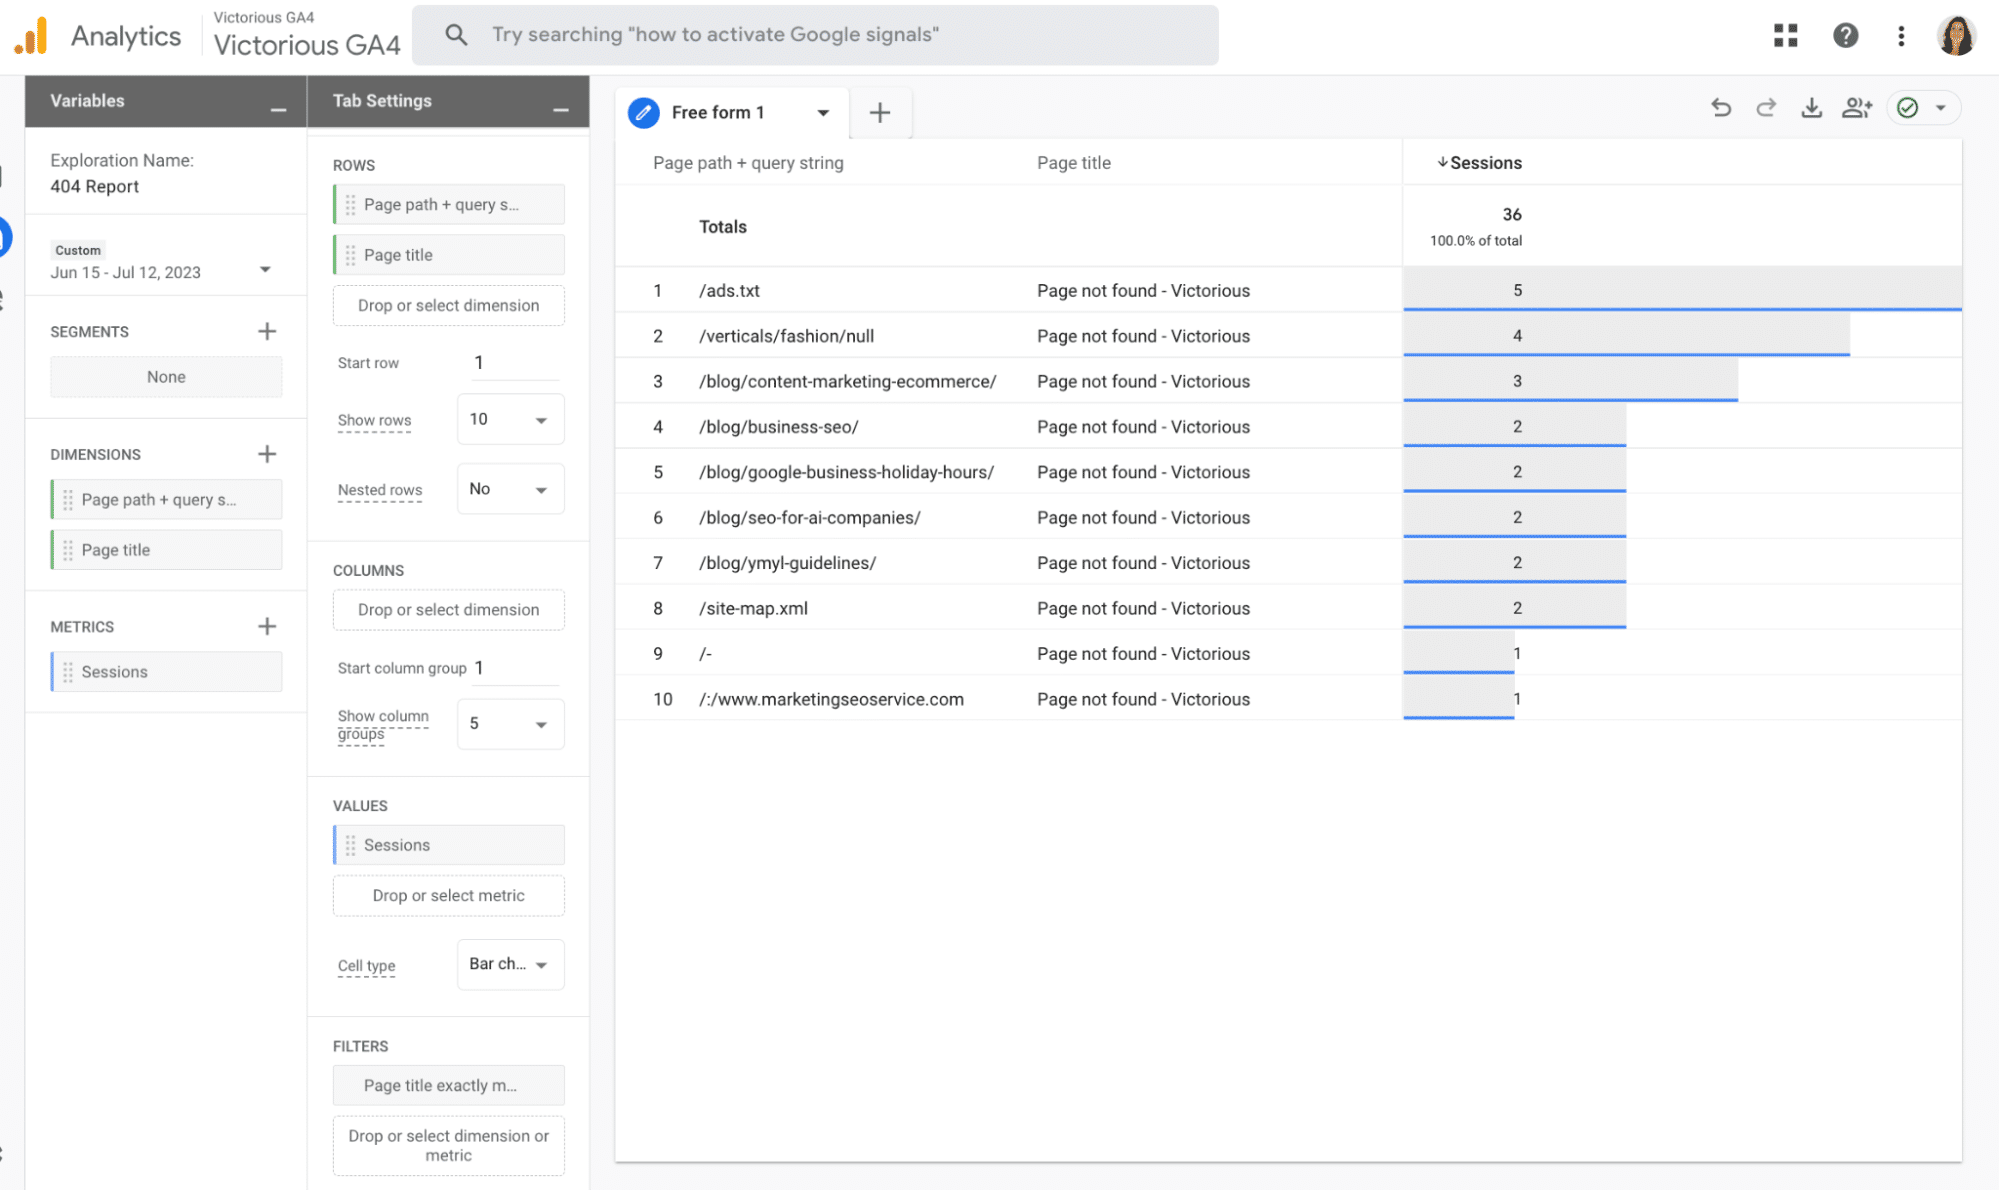The height and width of the screenshot is (1190, 1999).
Task: Click Drop or select dimension or metric filter box
Action: (449, 1146)
